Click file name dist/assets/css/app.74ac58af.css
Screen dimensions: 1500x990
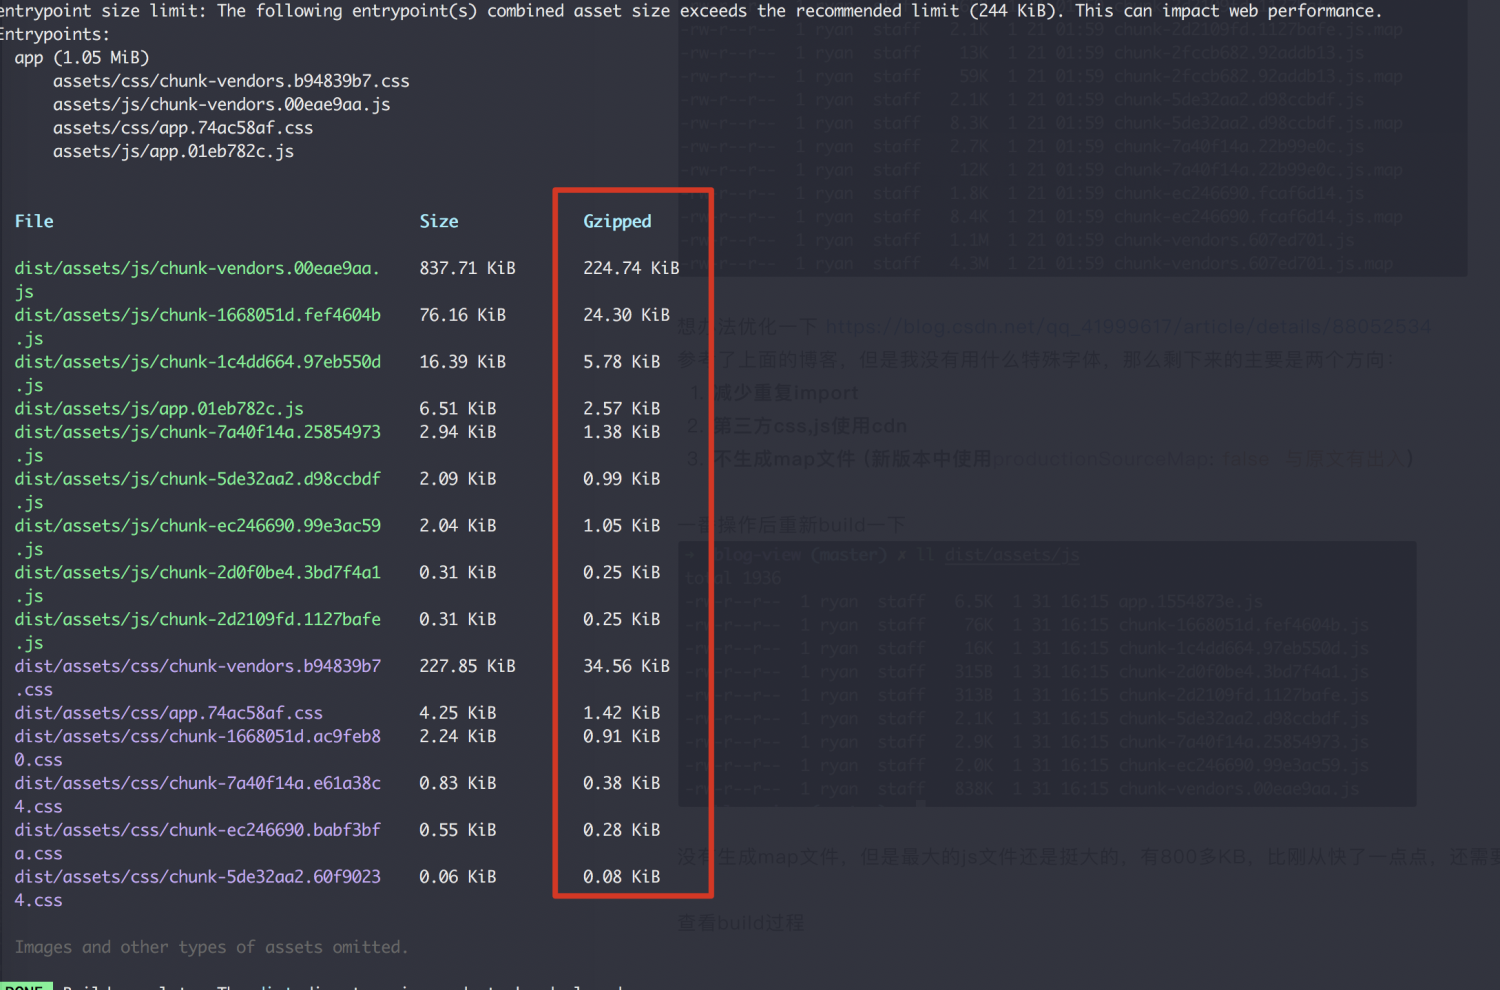[x=168, y=713]
